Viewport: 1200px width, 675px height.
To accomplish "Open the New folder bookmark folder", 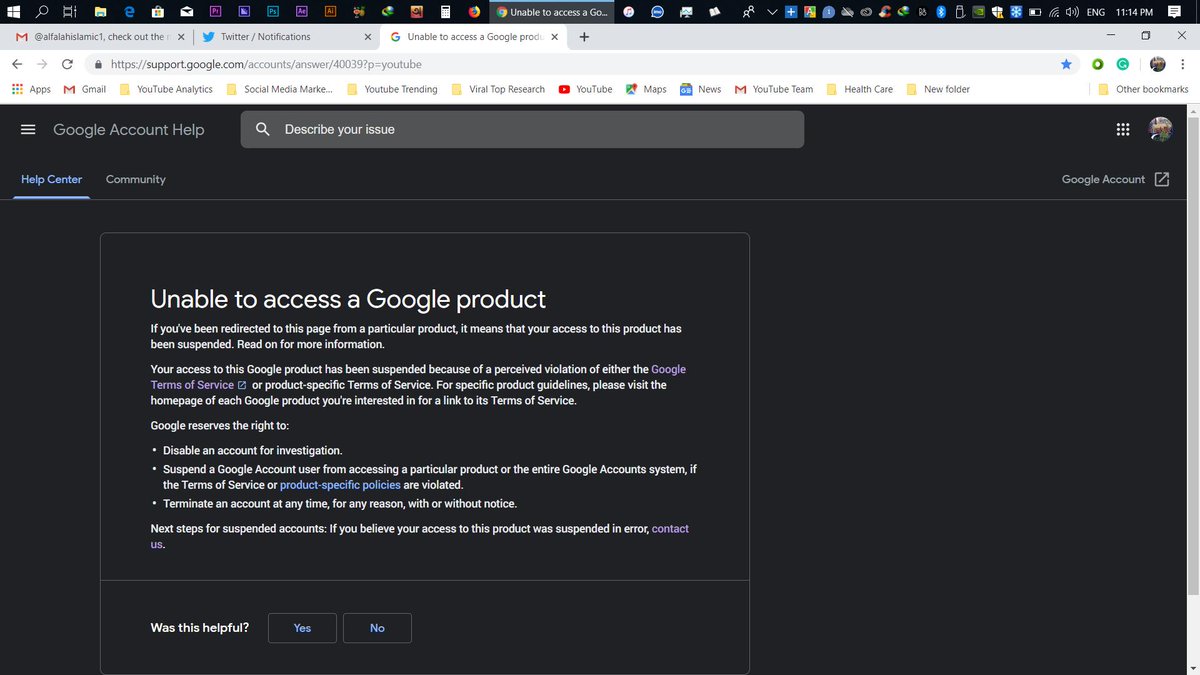I will (x=938, y=89).
